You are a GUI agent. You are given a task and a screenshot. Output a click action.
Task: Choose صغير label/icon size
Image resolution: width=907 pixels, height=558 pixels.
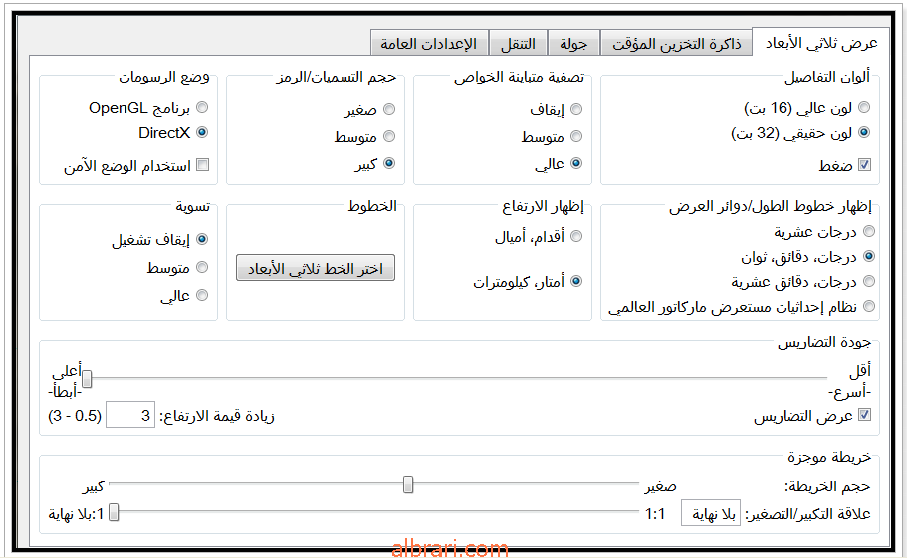[x=389, y=109]
